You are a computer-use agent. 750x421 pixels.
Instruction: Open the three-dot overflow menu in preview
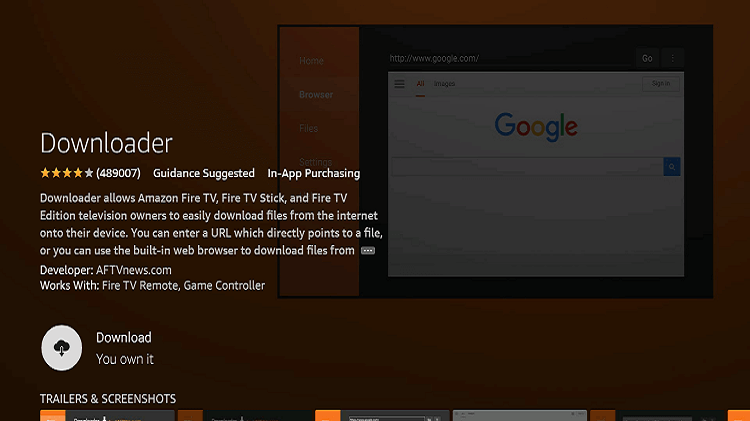[x=673, y=58]
